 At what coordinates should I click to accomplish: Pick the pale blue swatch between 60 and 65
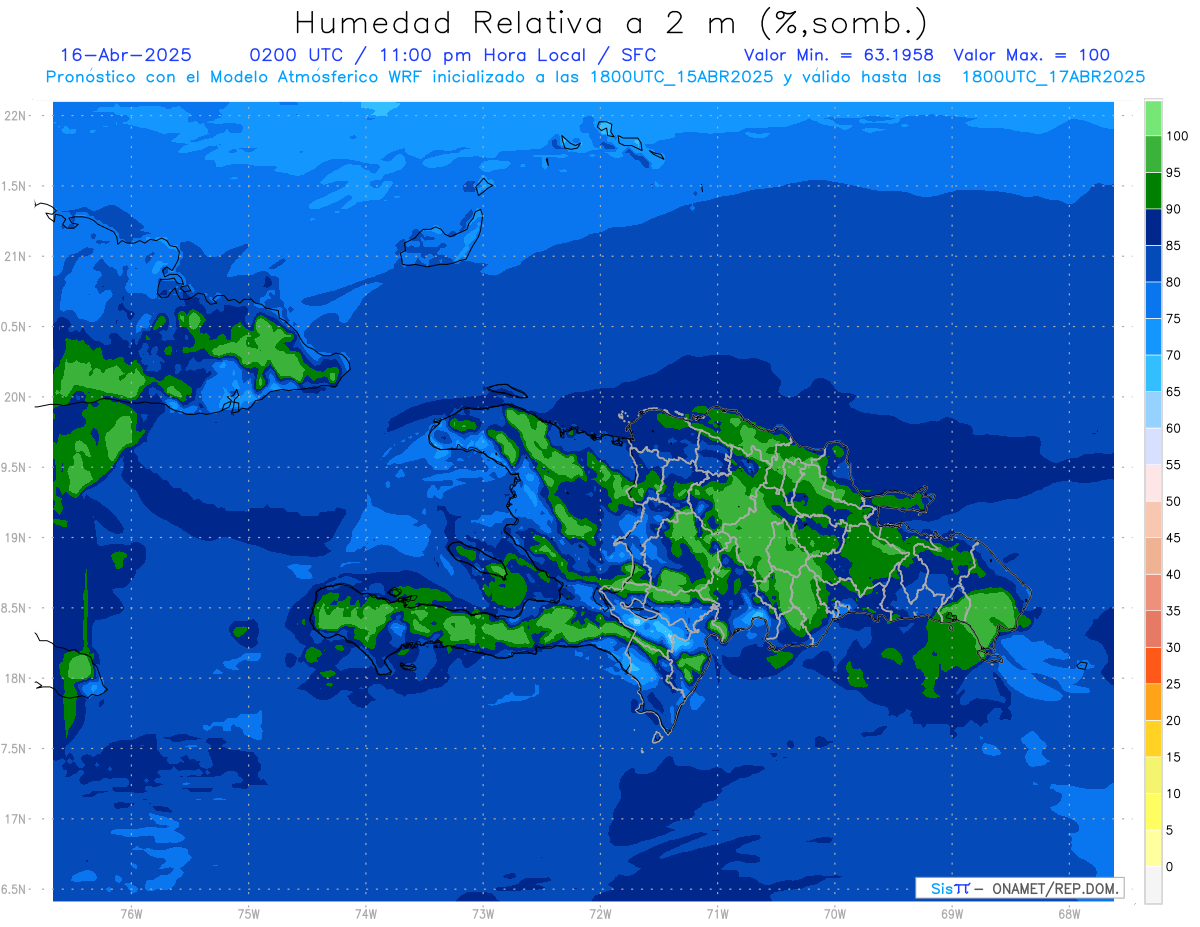[1153, 410]
